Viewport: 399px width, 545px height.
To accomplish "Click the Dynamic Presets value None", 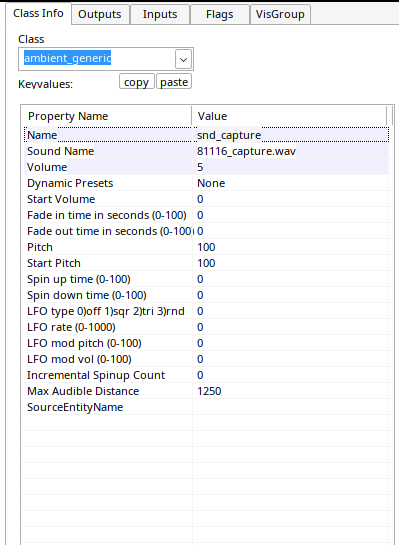I will (x=291, y=183).
